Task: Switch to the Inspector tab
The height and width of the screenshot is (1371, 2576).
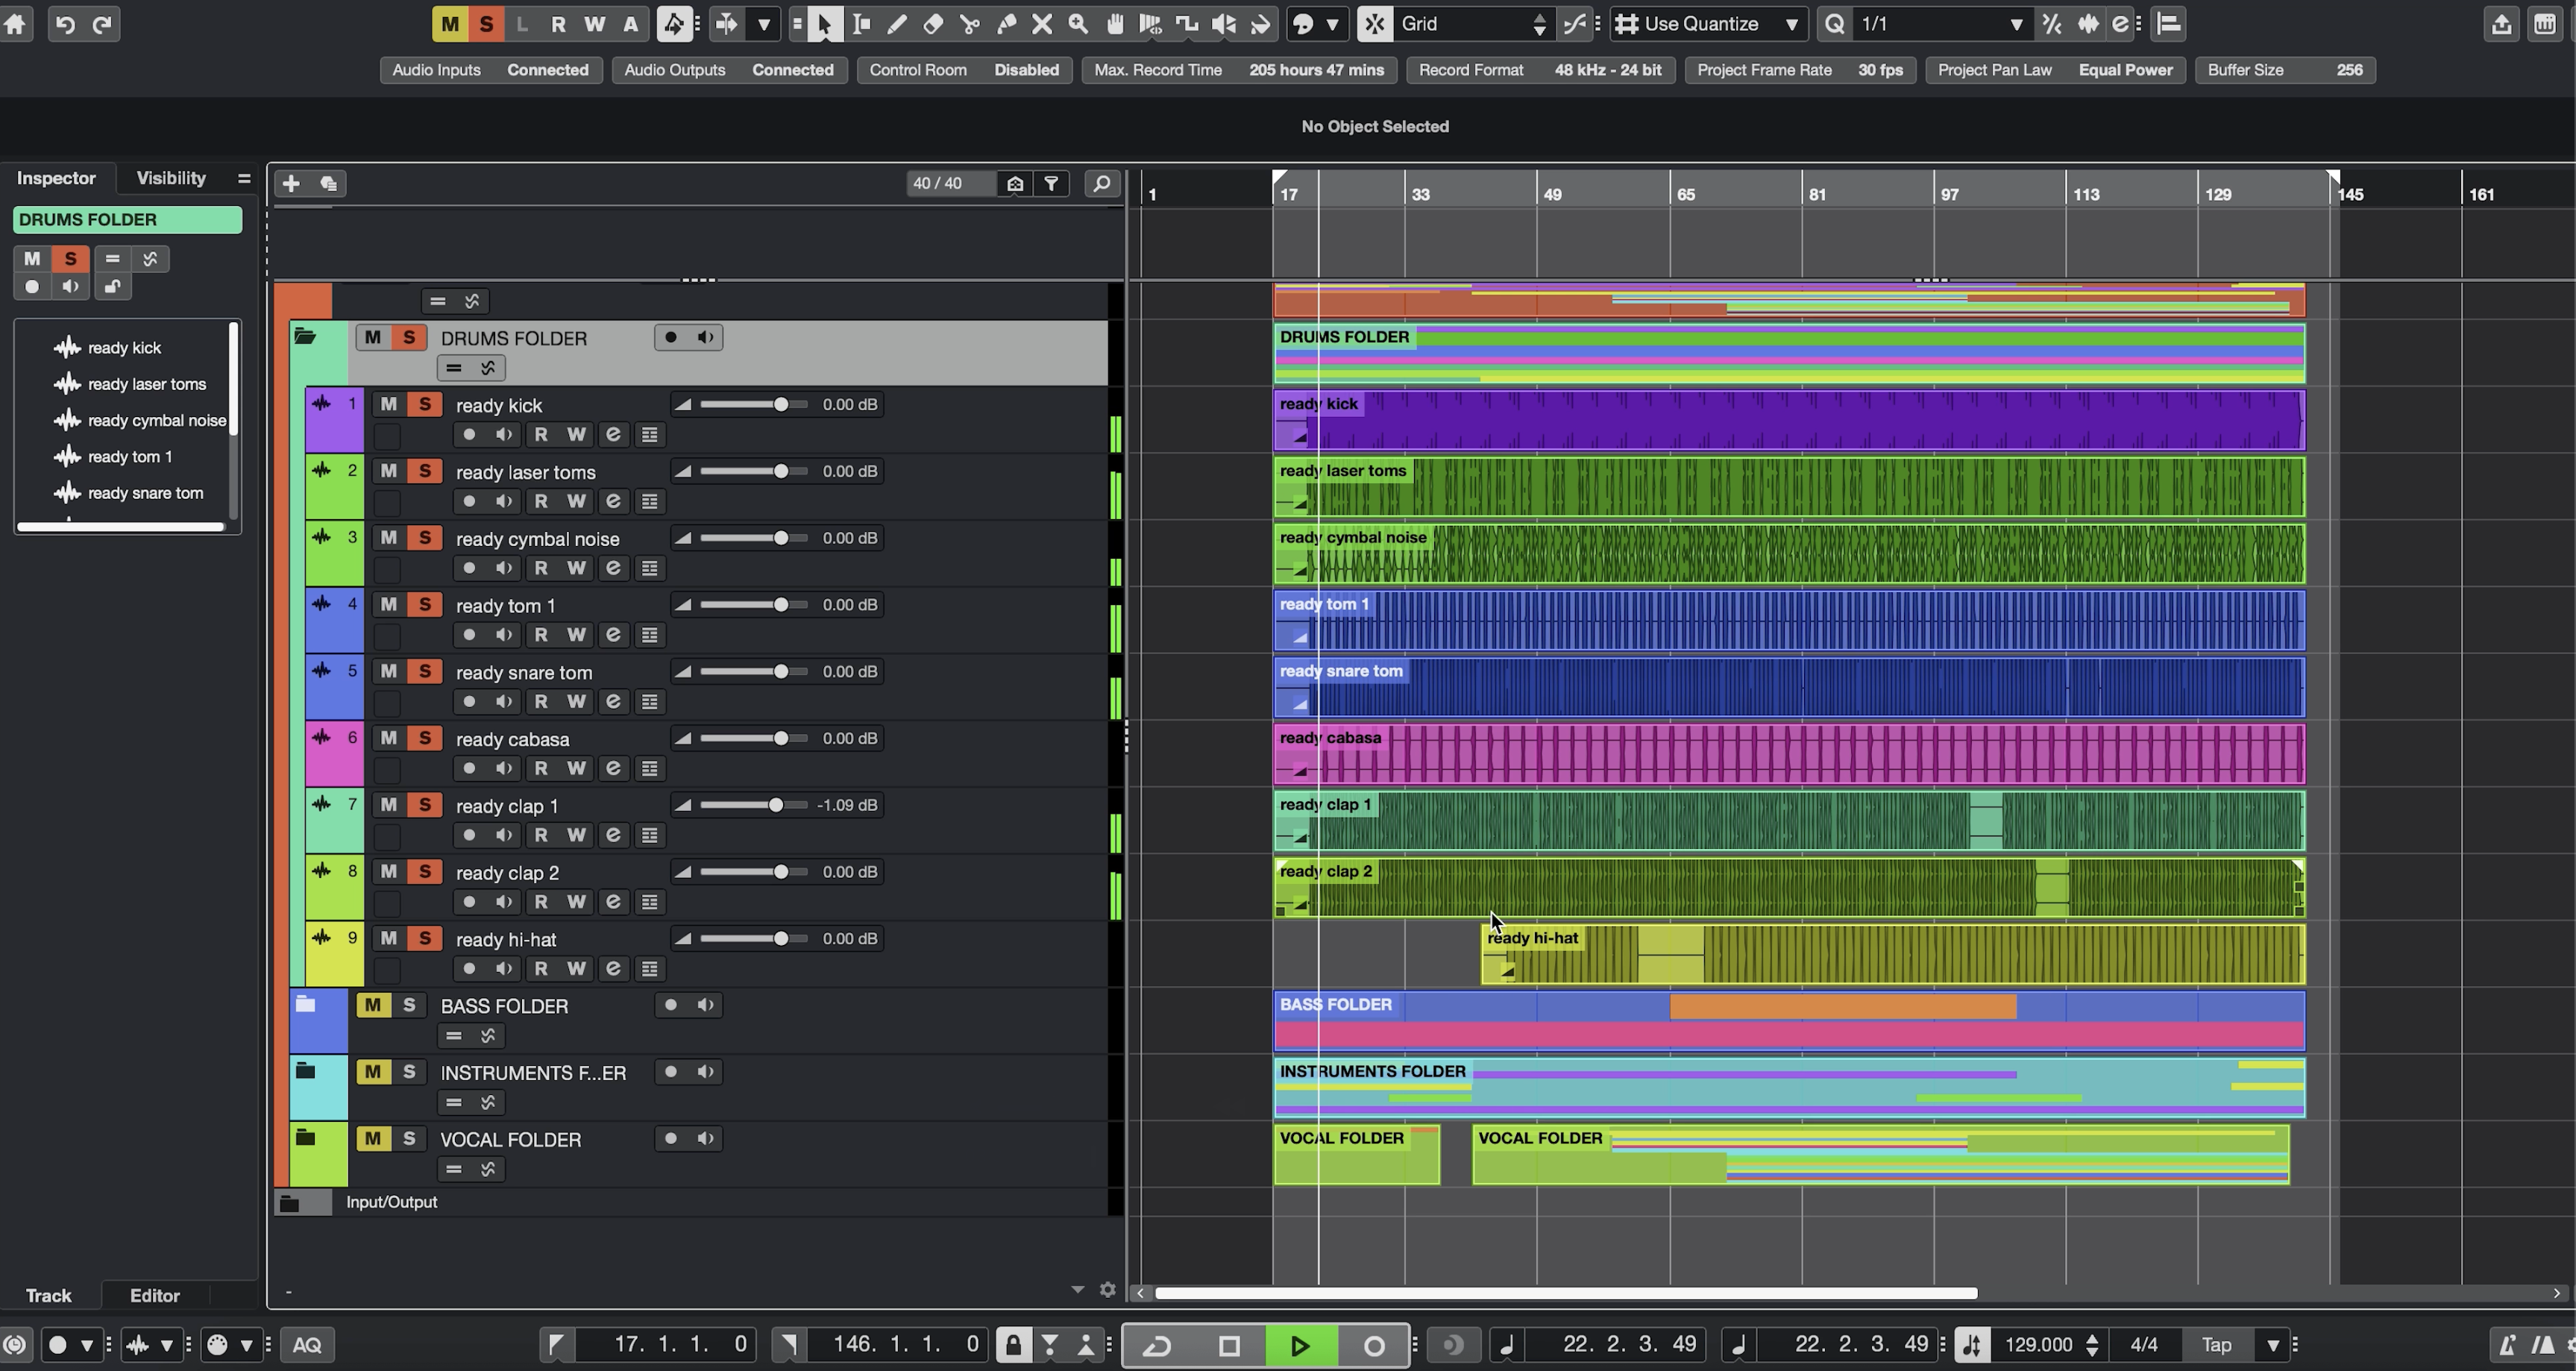Action: click(56, 178)
